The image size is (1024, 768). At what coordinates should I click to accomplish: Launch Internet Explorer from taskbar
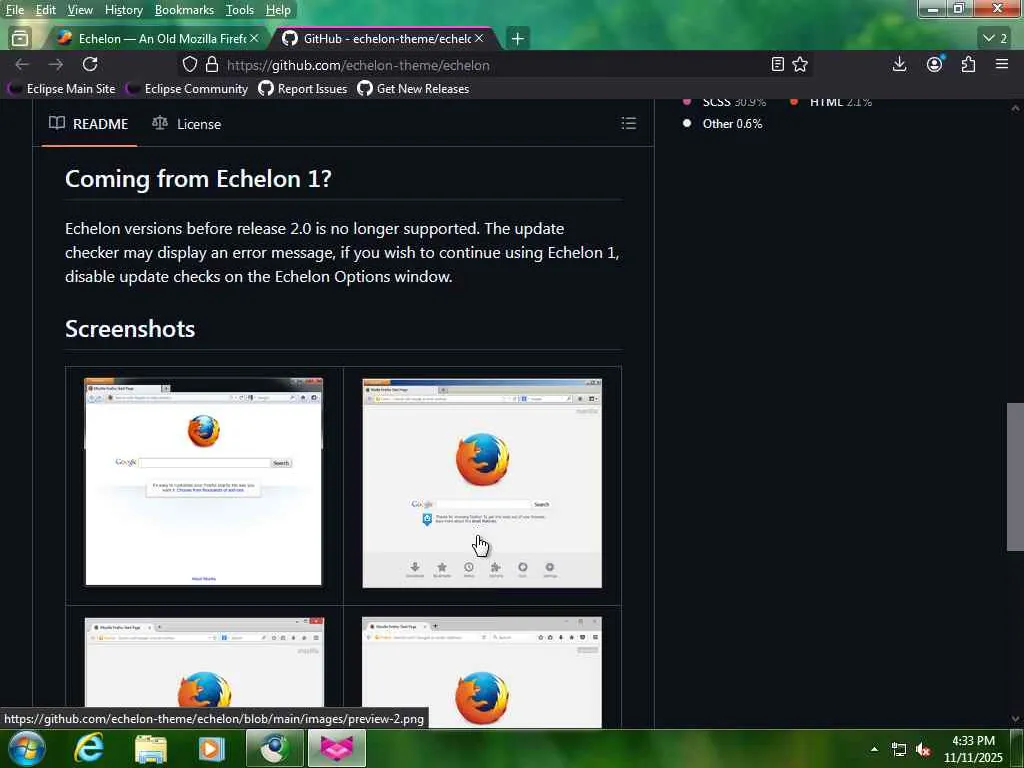[89, 748]
